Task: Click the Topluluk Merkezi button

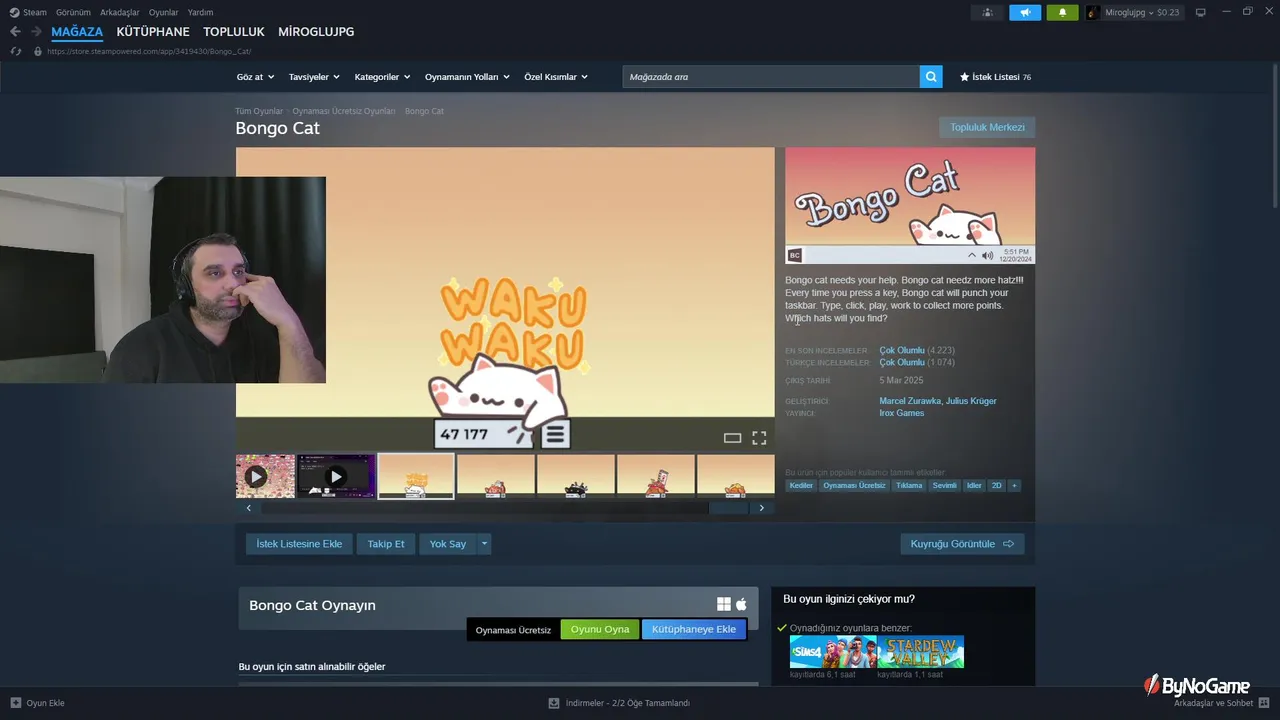Action: 987,127
